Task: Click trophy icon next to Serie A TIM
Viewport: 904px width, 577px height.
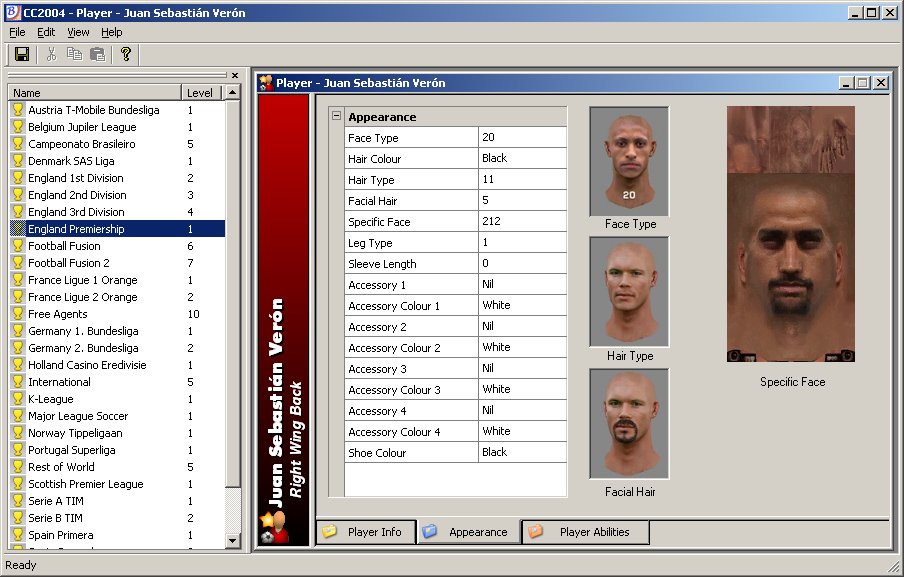Action: point(17,501)
